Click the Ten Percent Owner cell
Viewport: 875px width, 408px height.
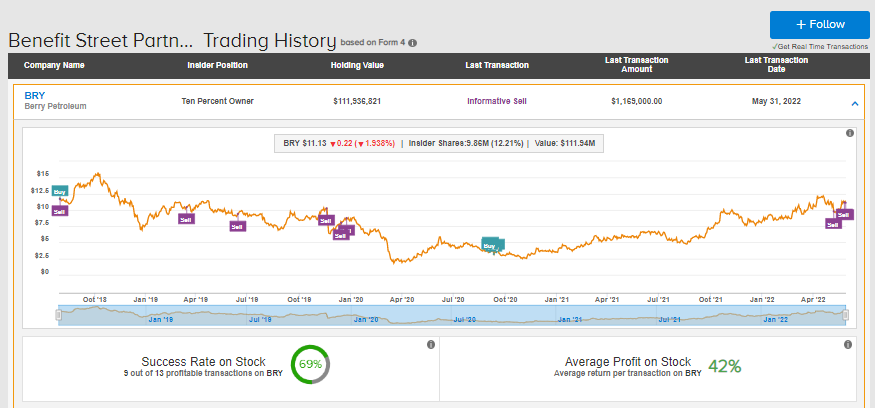218,102
